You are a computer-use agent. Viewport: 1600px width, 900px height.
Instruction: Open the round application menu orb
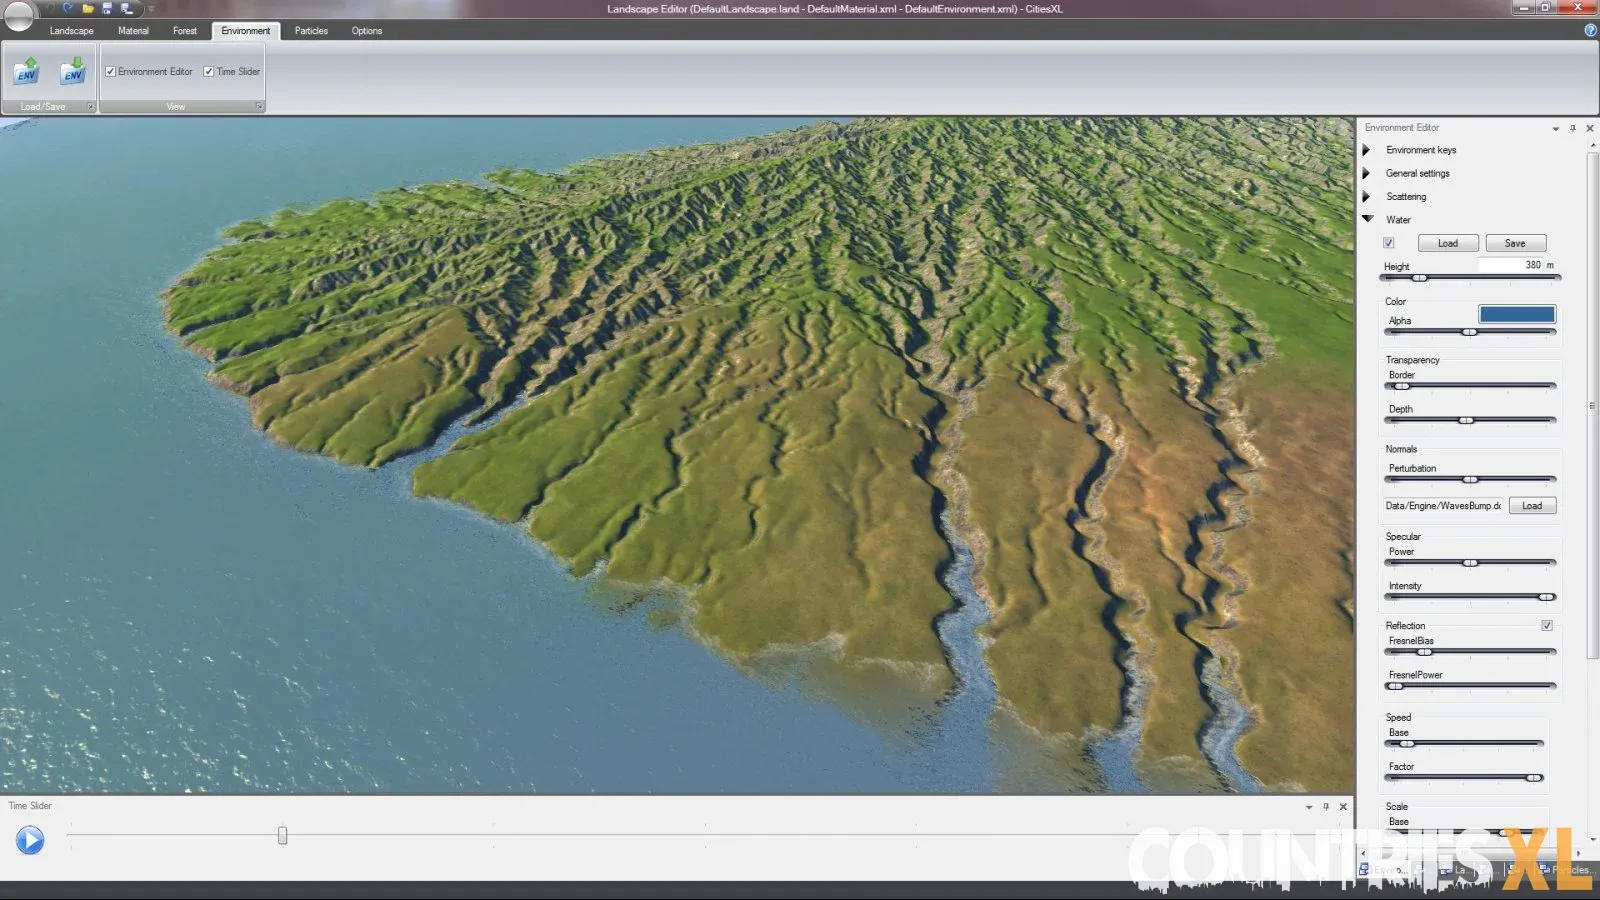click(x=18, y=15)
